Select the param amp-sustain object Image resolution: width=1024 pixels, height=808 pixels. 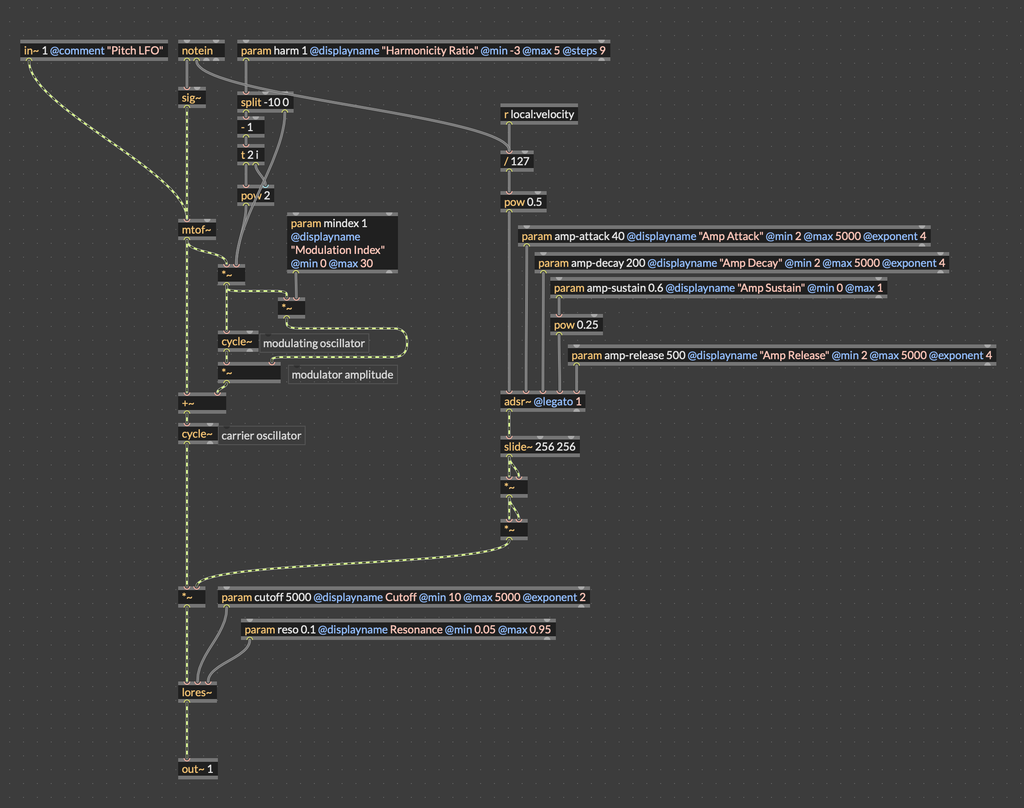pyautogui.click(x=718, y=288)
